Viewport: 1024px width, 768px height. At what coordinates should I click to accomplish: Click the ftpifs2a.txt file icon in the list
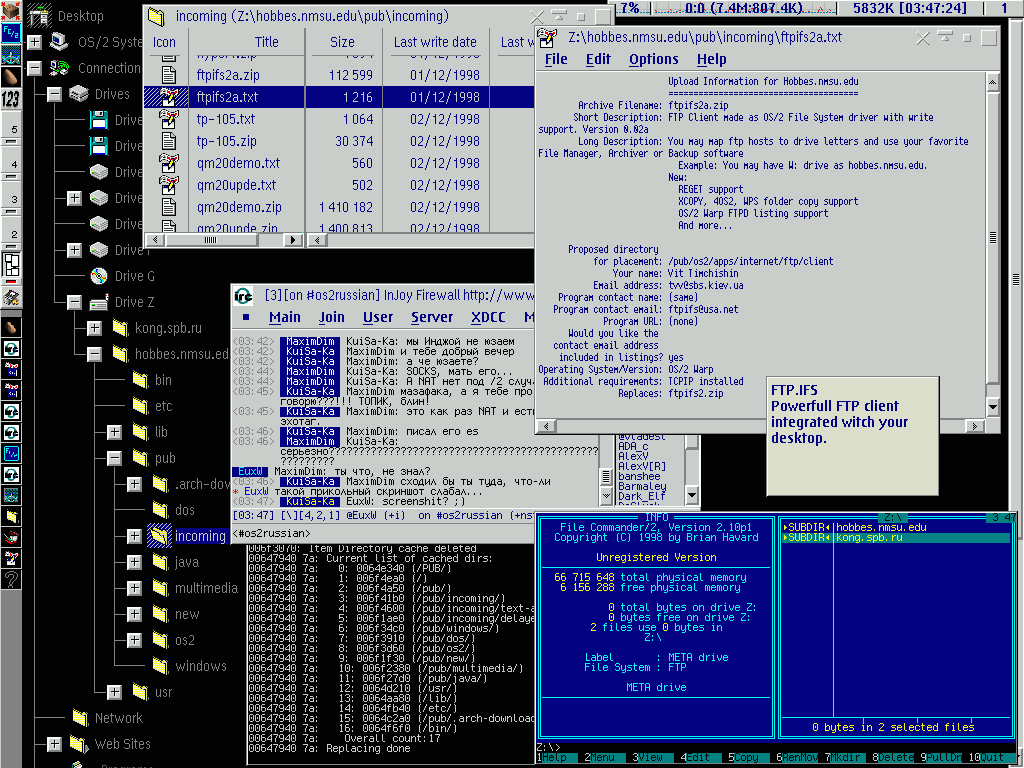click(x=168, y=97)
